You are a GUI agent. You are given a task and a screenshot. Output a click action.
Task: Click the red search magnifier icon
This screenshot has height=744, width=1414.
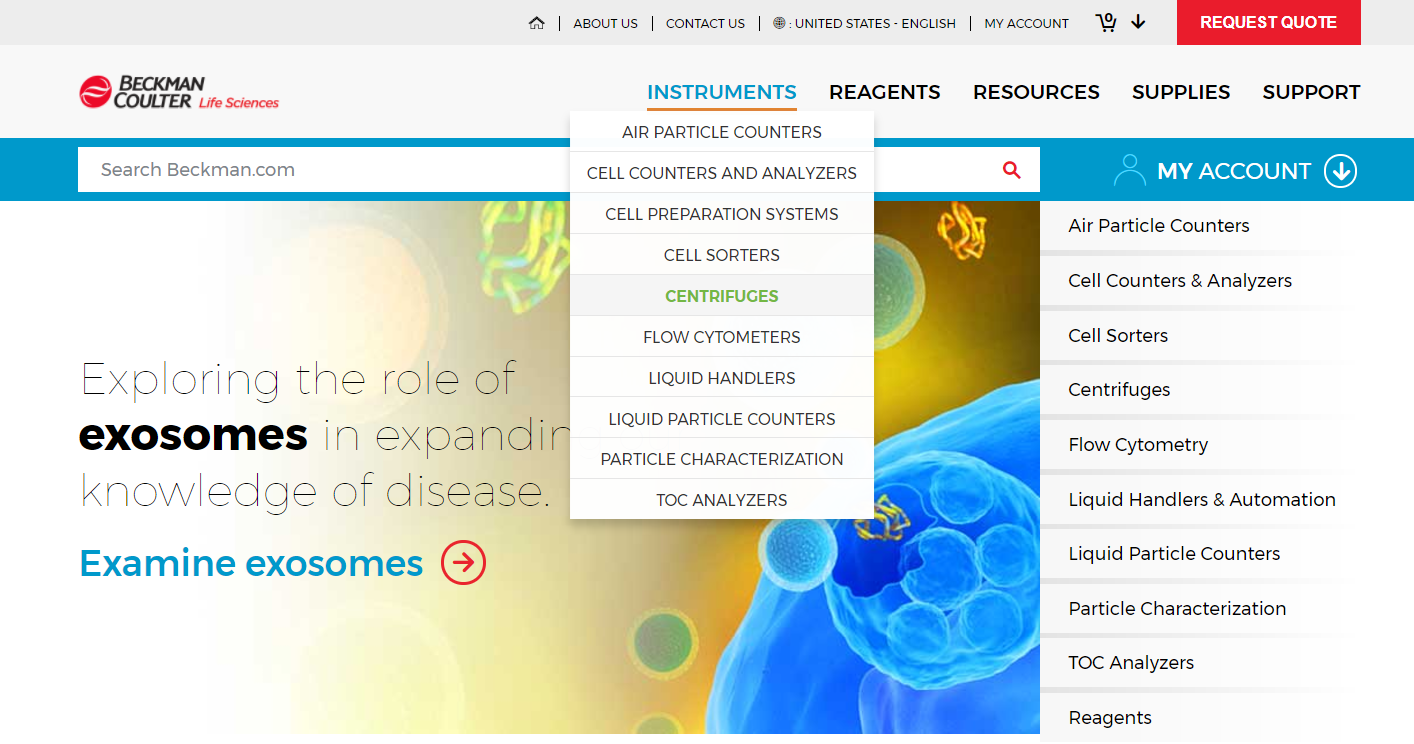coord(1012,170)
